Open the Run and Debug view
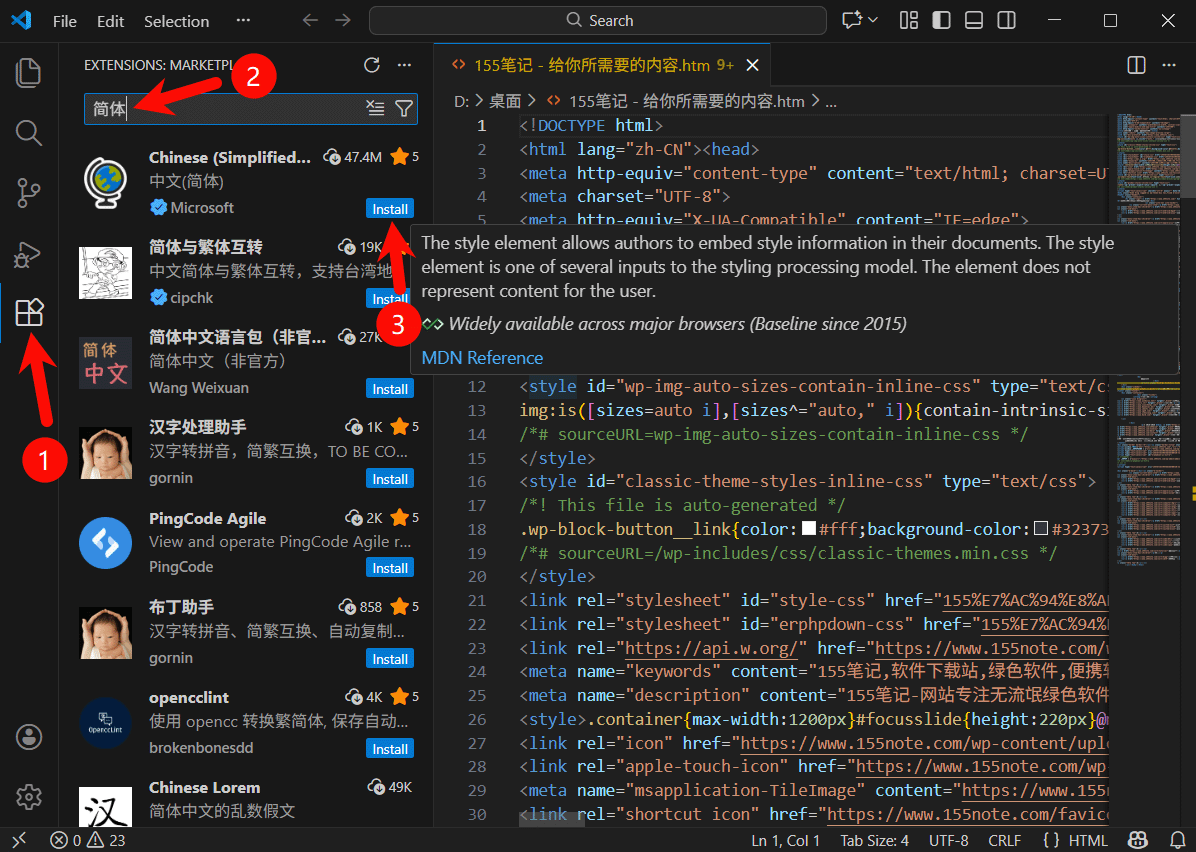1196x852 pixels. coord(29,254)
